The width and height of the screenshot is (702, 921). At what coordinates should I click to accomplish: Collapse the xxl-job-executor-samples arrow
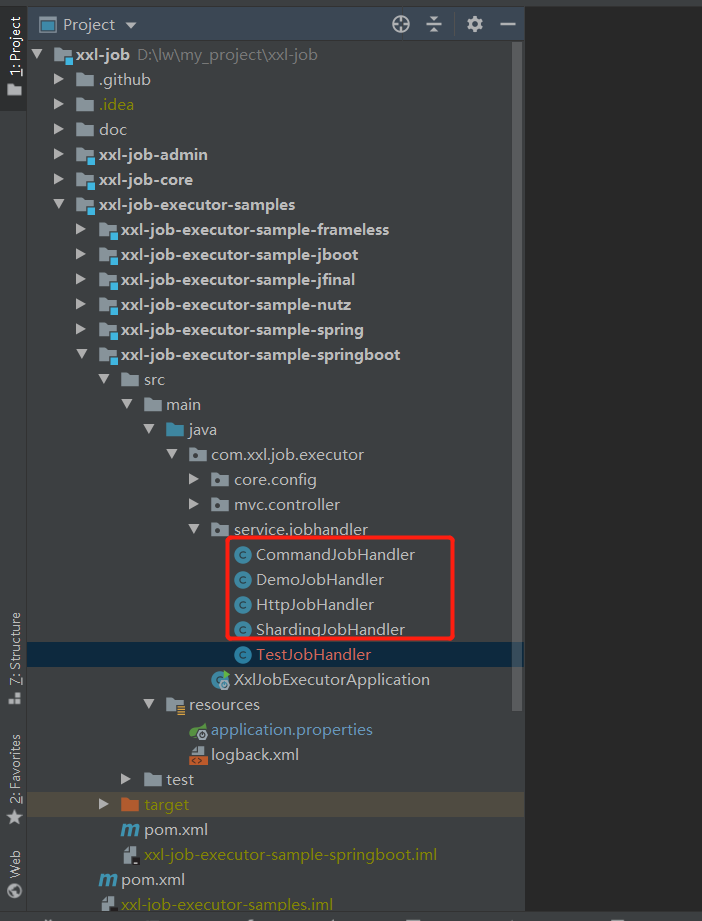59,204
